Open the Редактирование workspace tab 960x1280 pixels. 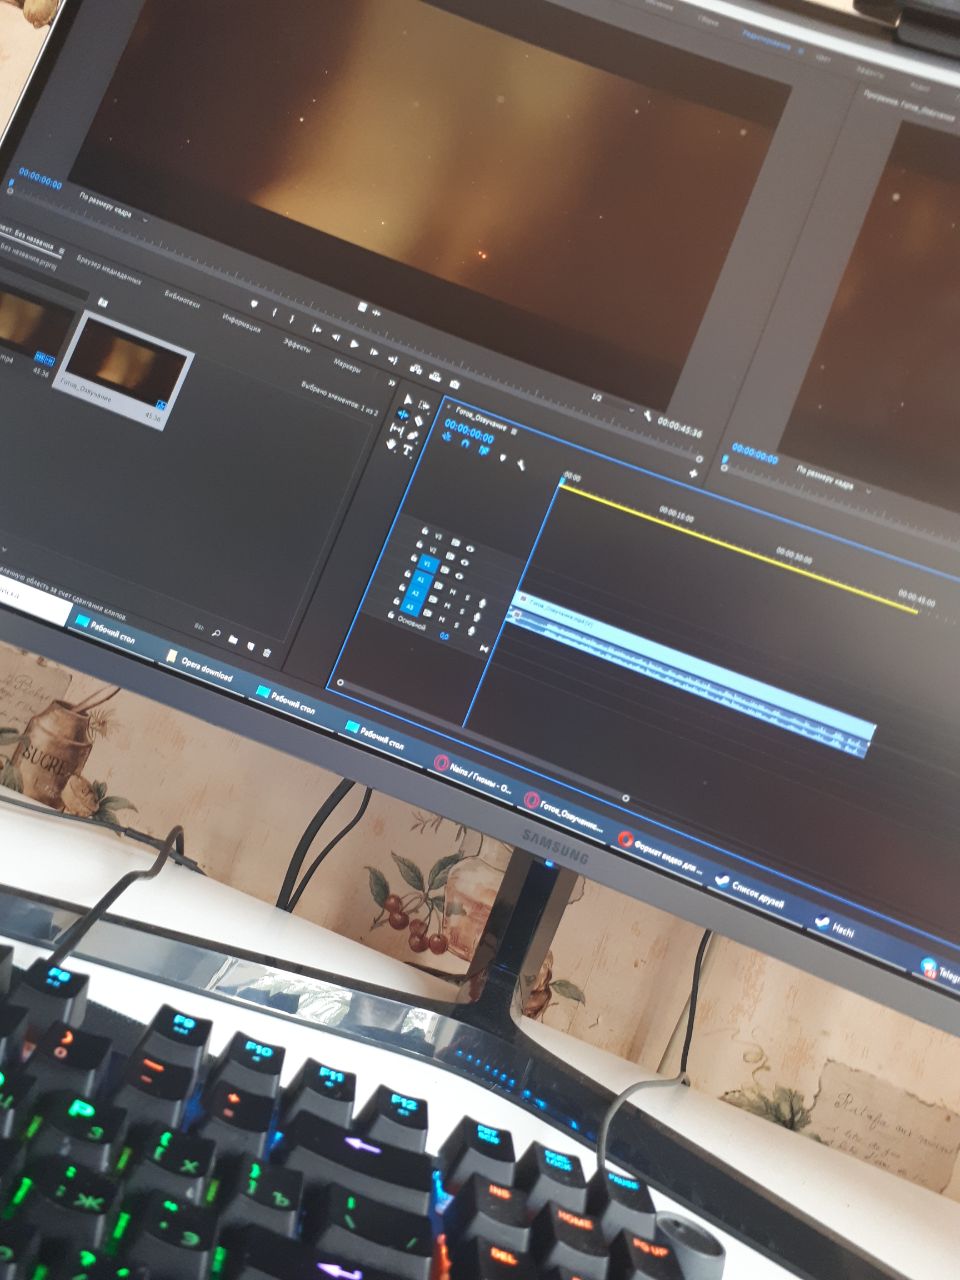coord(765,40)
